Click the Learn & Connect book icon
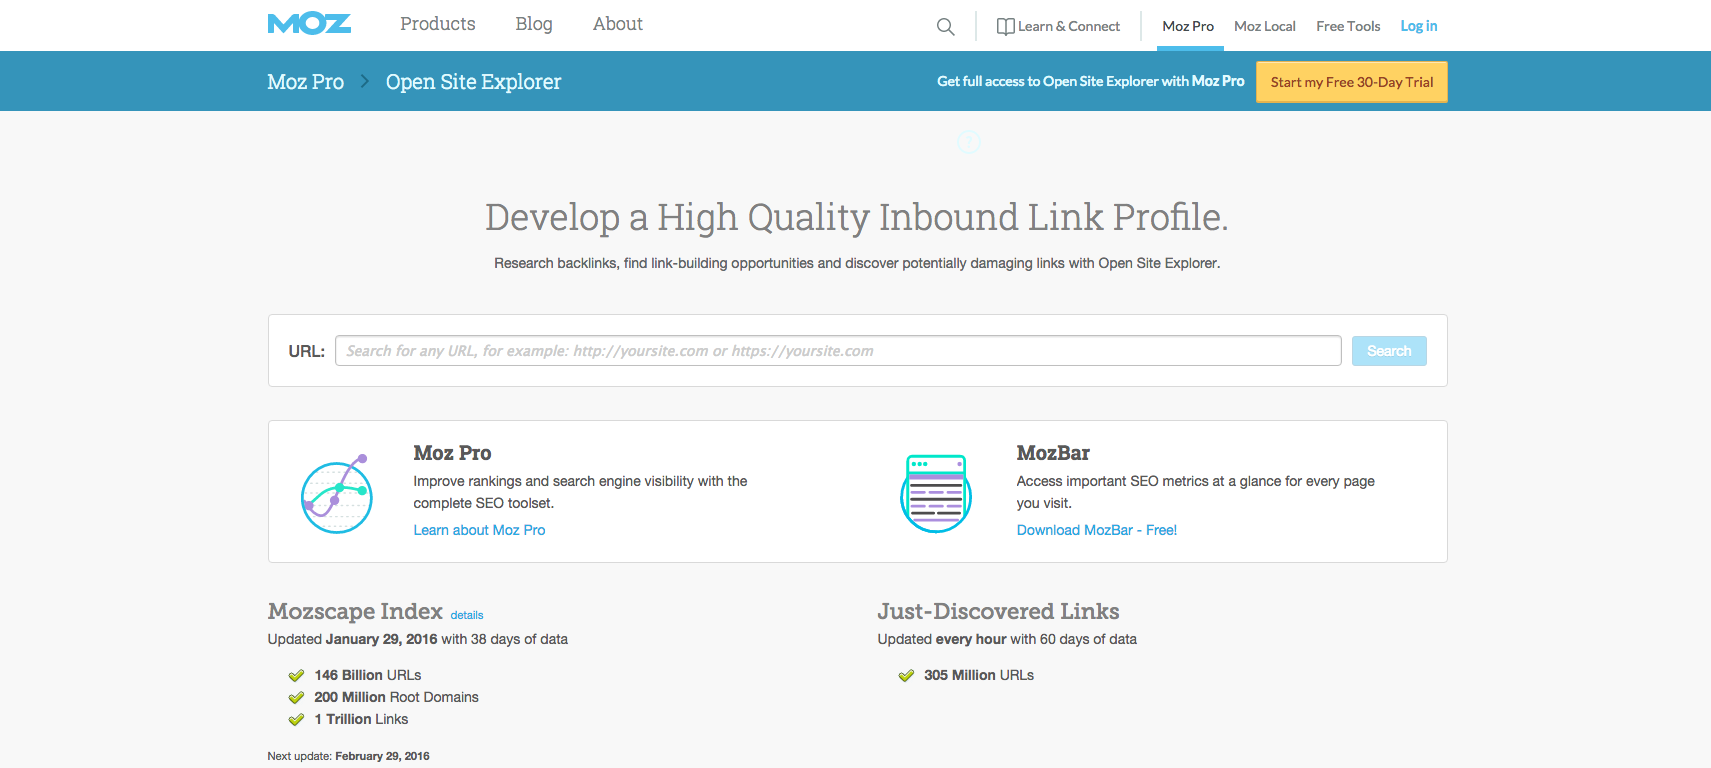 tap(1005, 27)
